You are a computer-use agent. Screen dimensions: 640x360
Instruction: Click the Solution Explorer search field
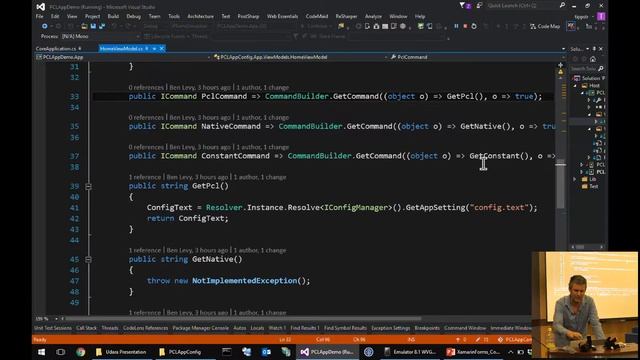click(586, 69)
